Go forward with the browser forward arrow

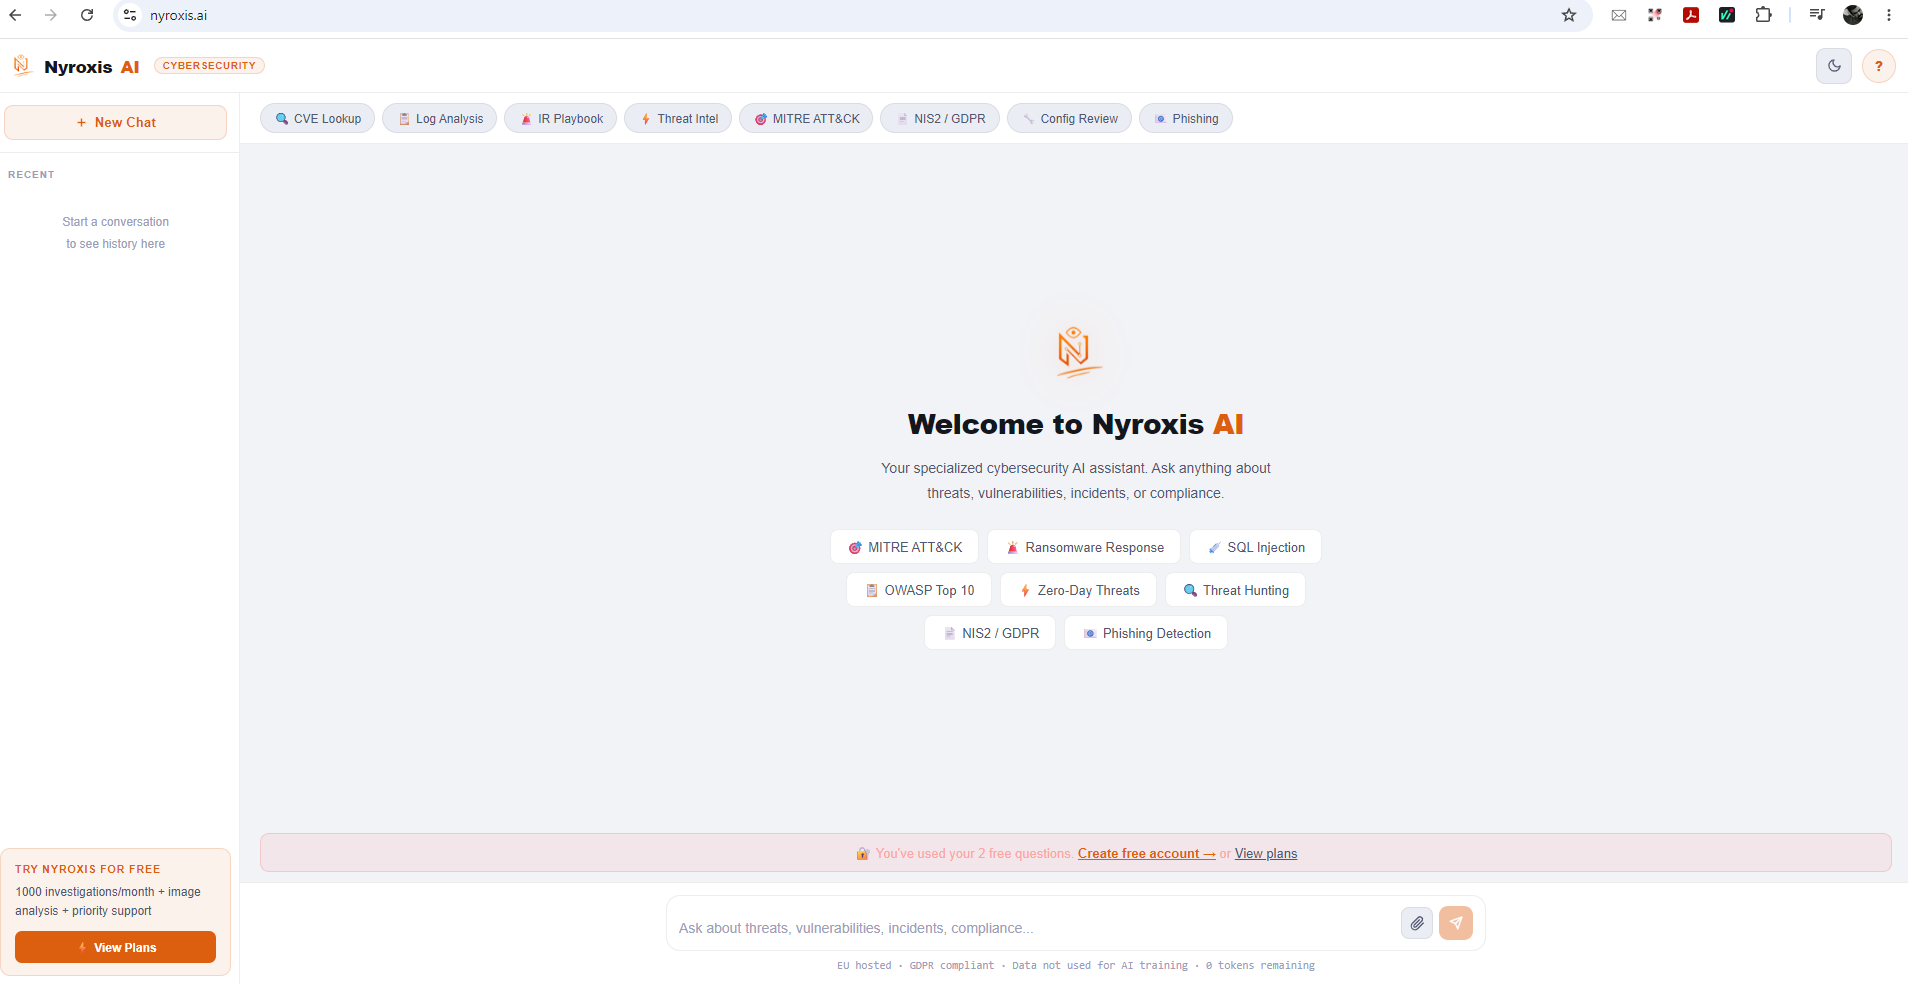51,15
